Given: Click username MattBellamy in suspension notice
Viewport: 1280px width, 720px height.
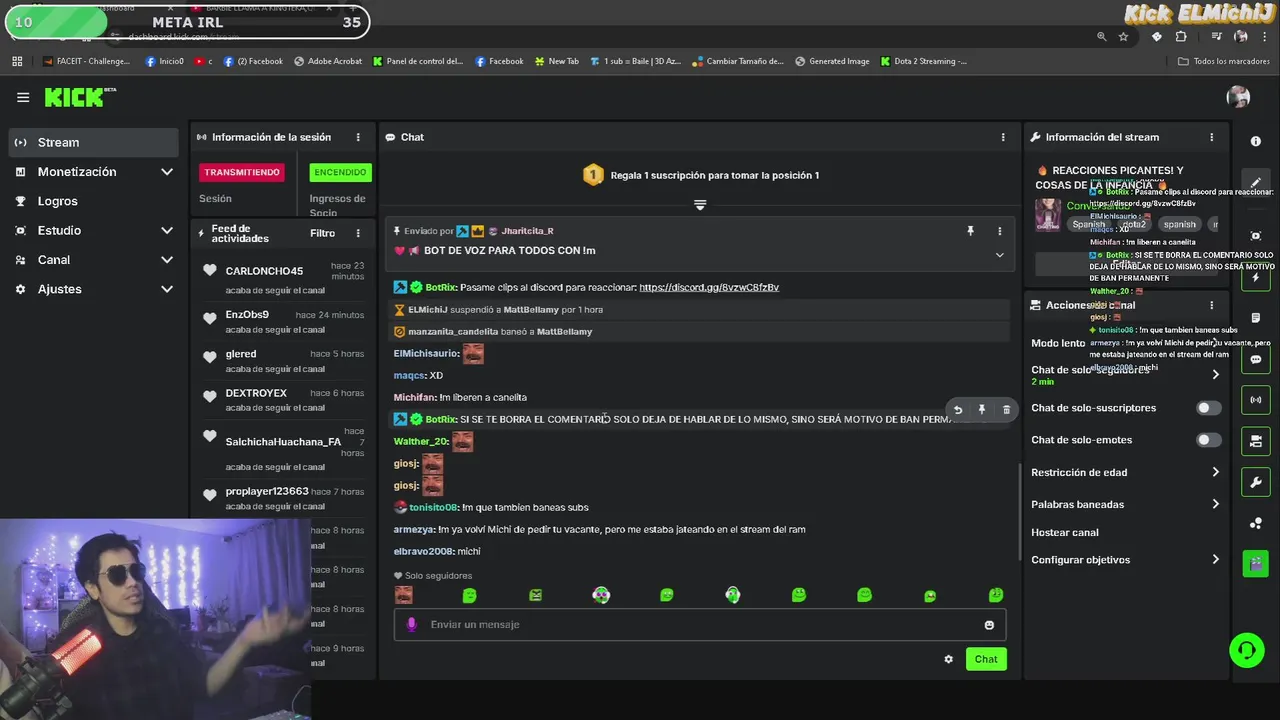Looking at the screenshot, I should 531,310.
